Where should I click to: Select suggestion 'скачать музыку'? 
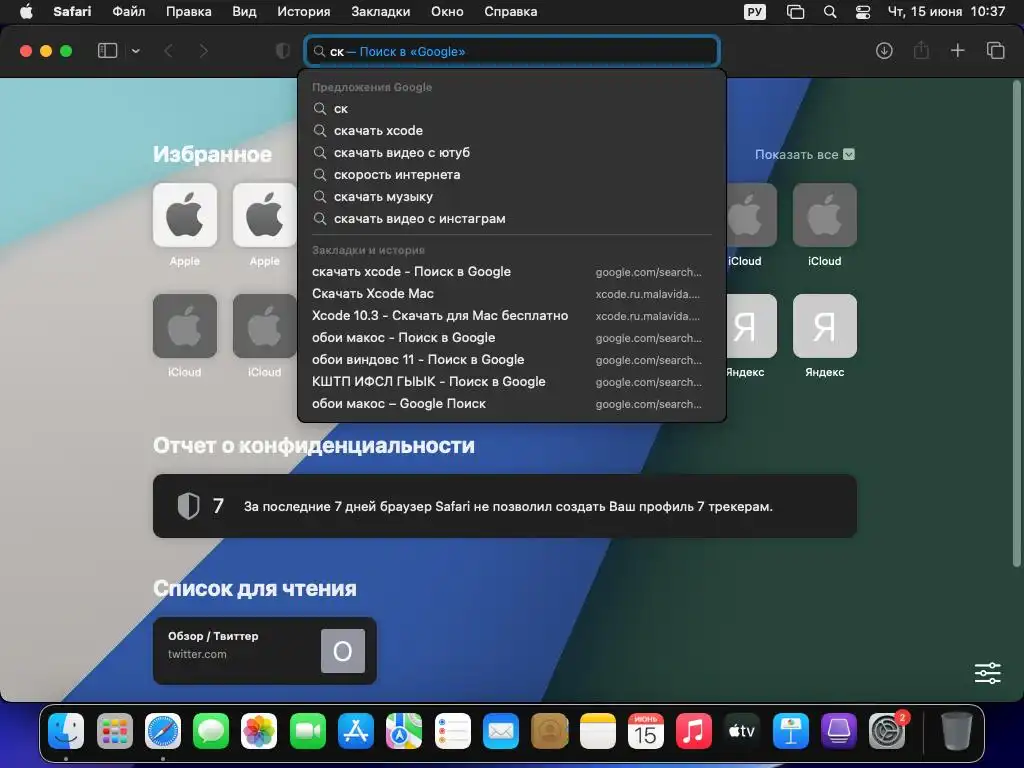coord(512,197)
